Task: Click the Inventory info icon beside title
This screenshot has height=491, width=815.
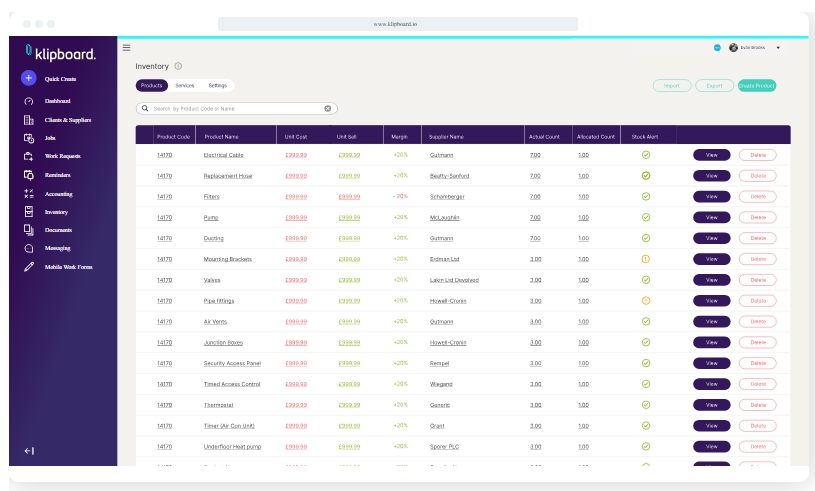Action: tap(178, 66)
